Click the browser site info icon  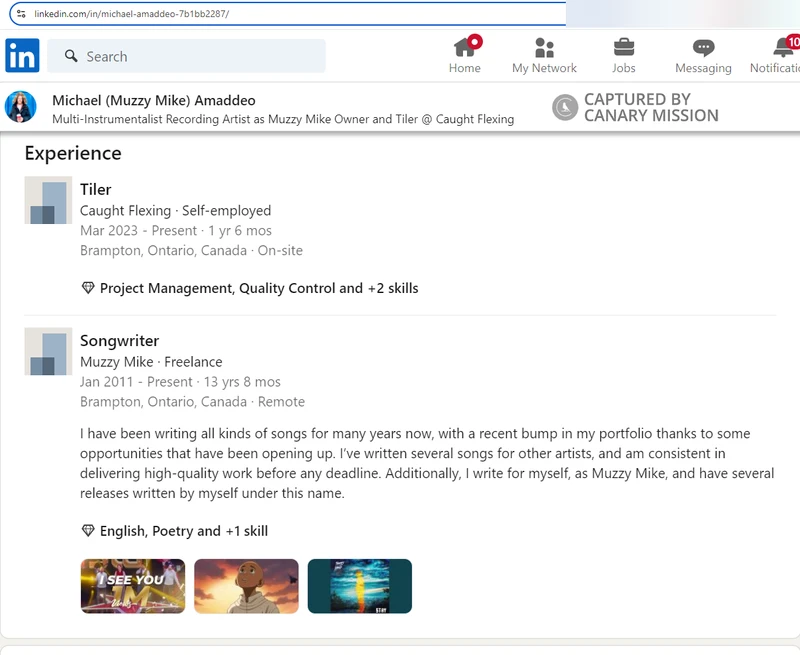(21, 14)
